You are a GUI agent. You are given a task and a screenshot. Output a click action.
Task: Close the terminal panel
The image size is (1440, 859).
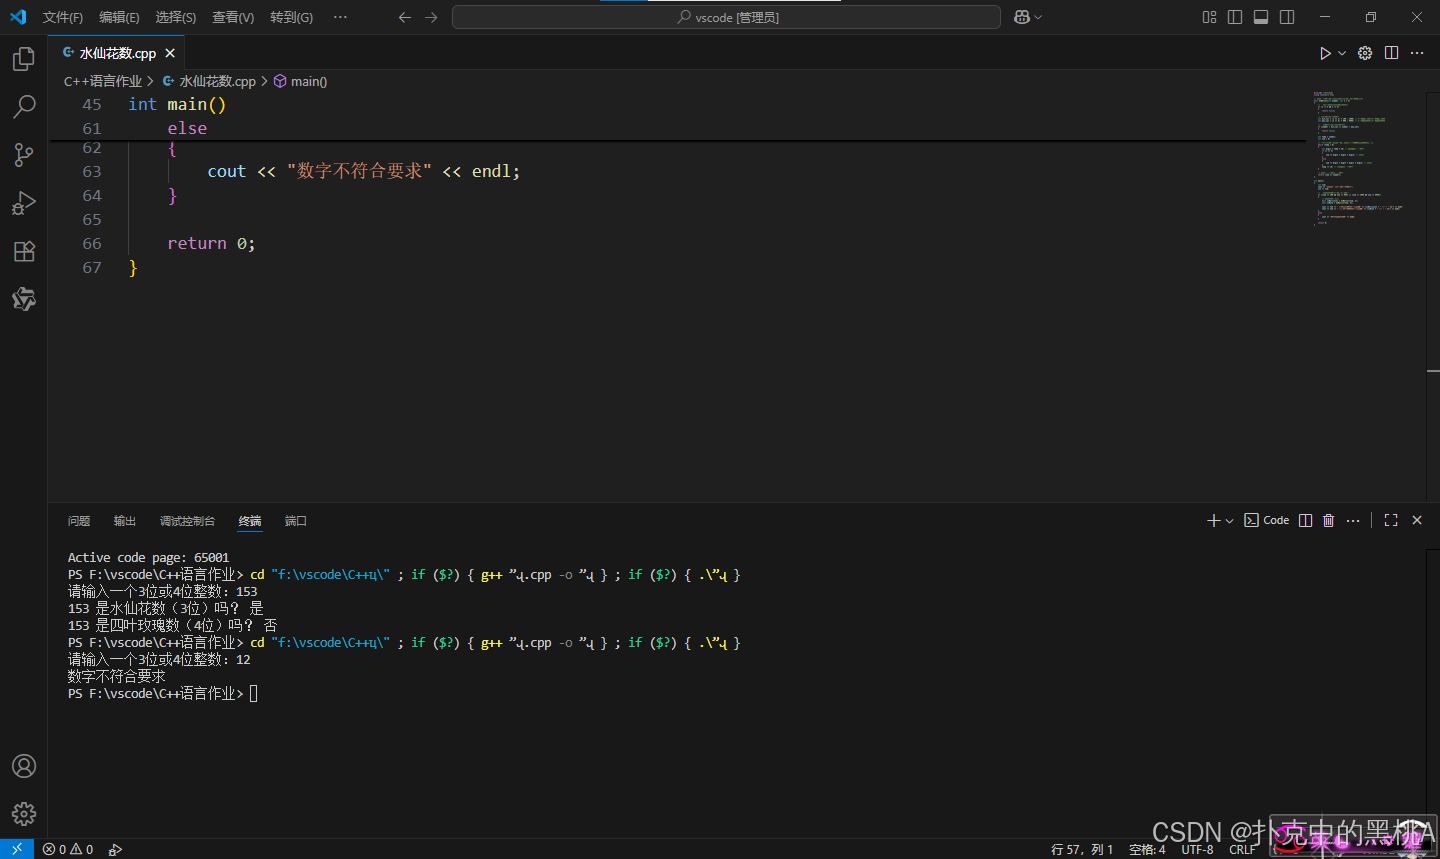click(1417, 520)
